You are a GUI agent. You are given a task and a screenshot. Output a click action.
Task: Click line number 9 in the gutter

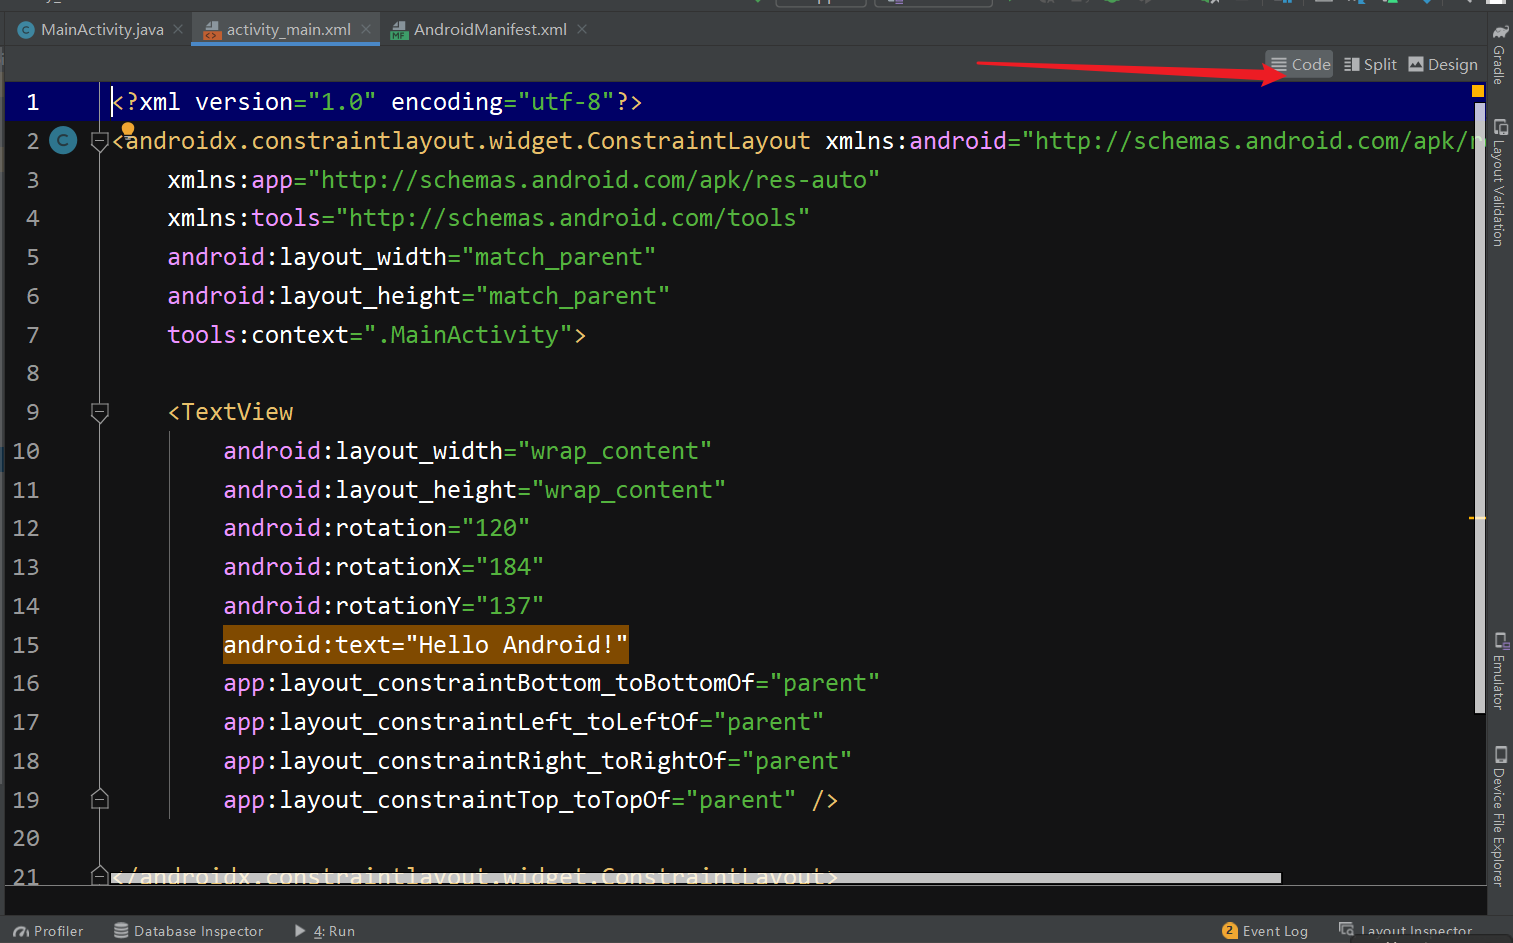32,412
